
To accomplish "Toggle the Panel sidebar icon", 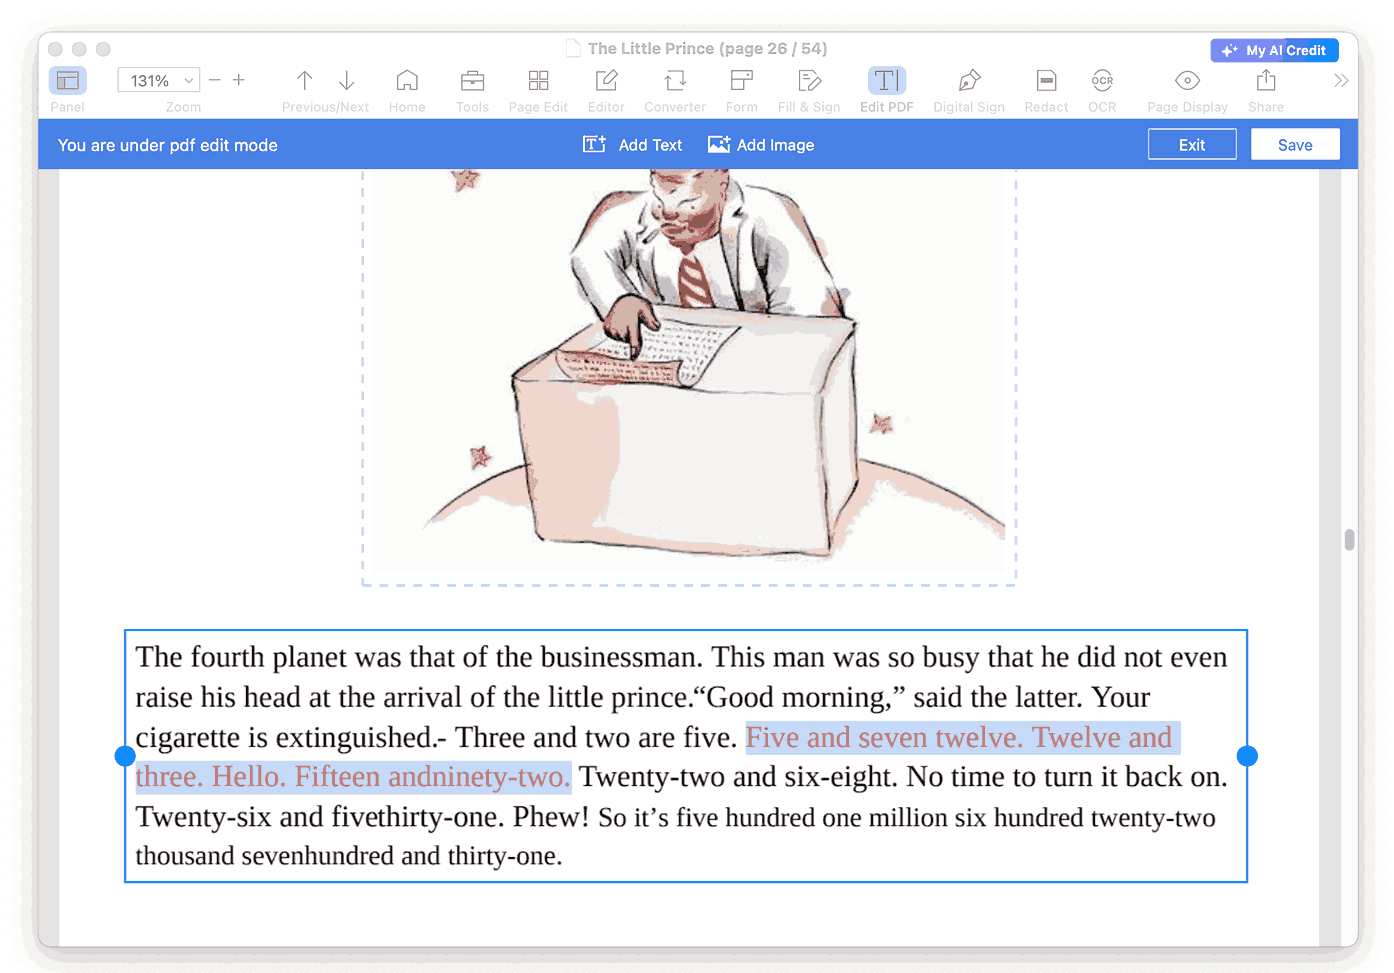I will (68, 80).
